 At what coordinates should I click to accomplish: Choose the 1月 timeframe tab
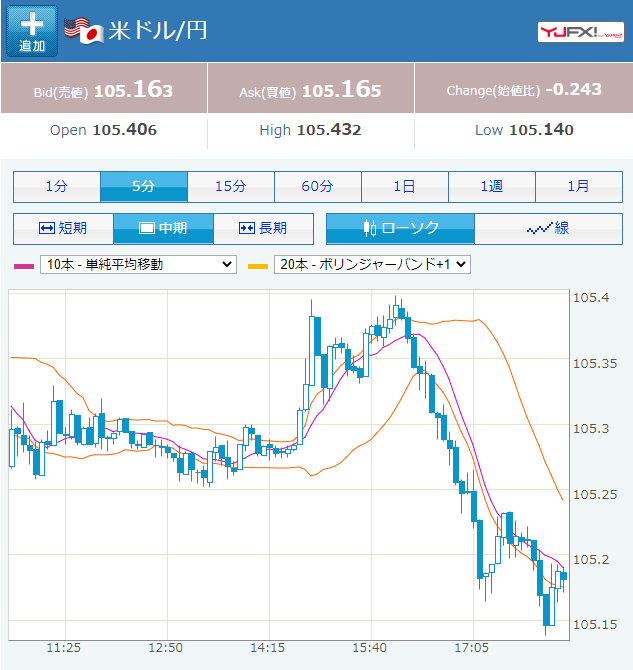point(579,187)
